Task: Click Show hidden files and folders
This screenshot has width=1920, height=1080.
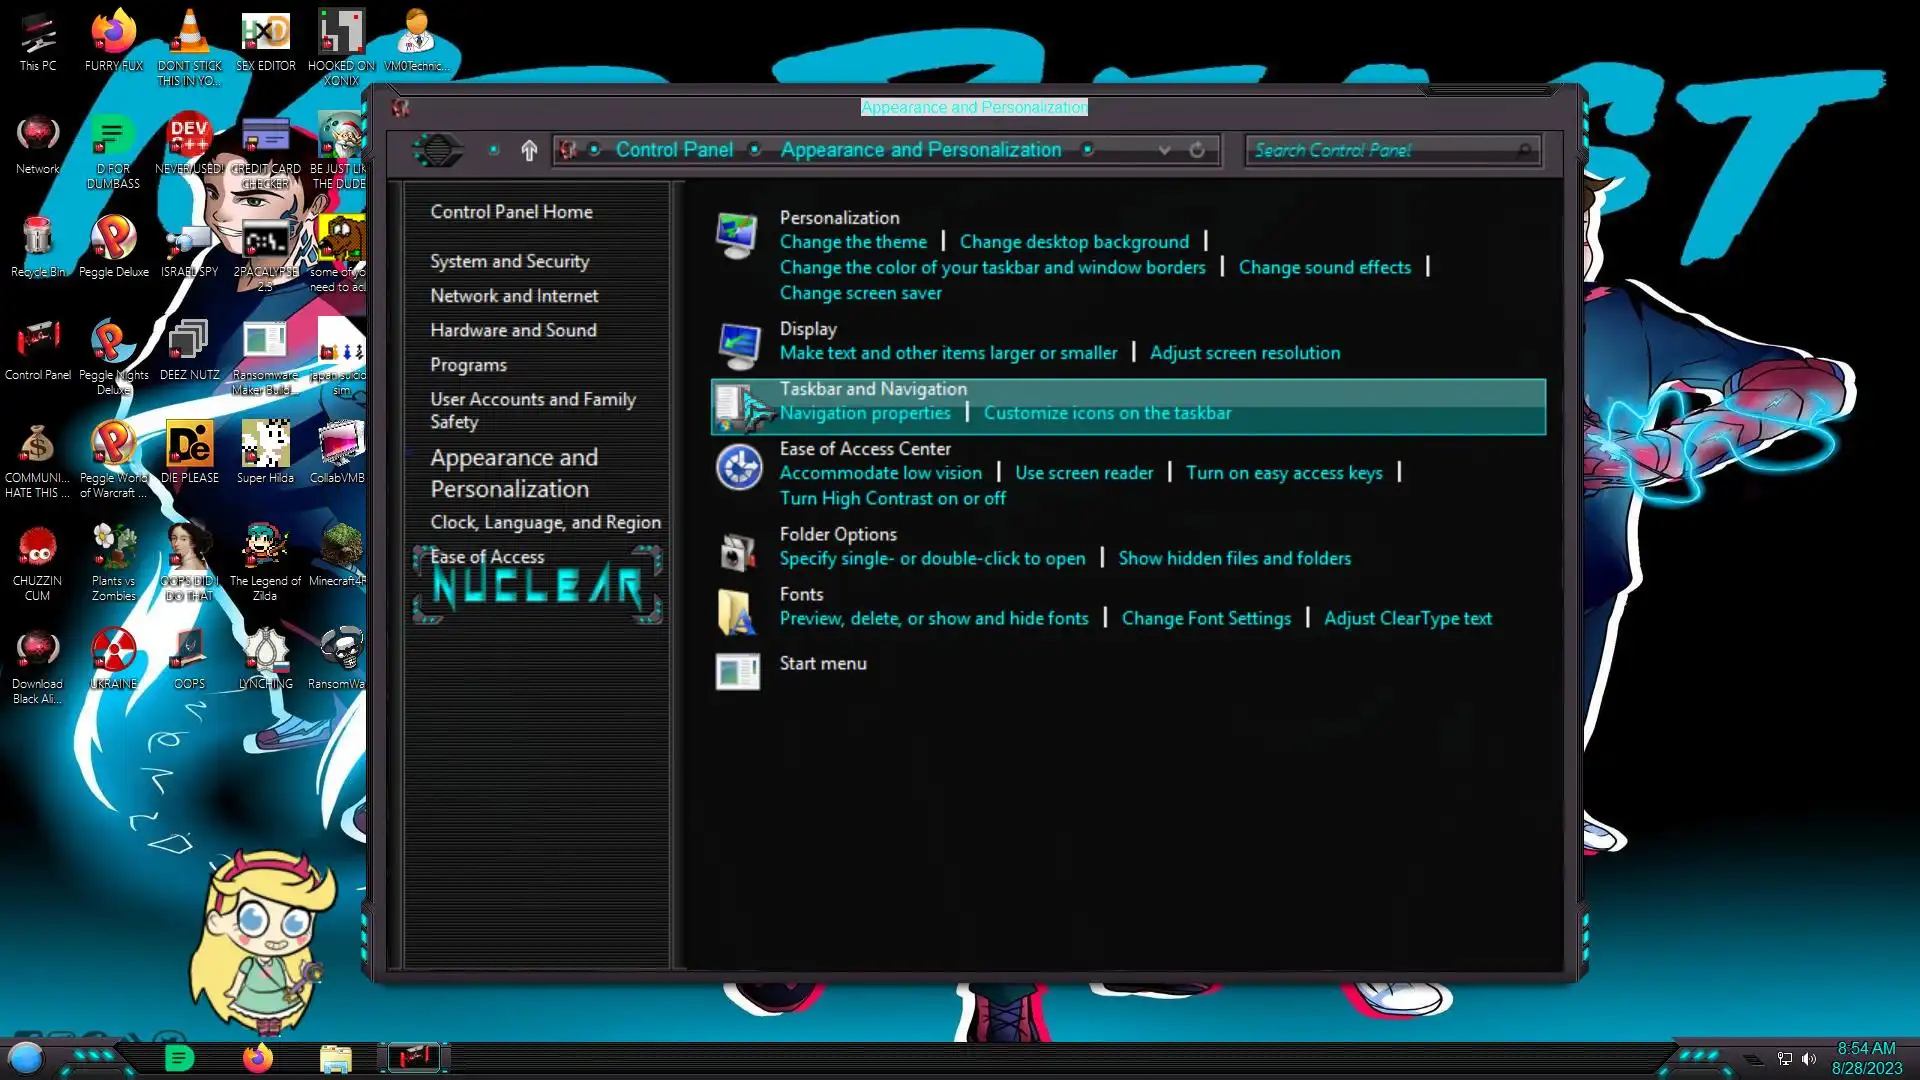Action: [x=1234, y=558]
